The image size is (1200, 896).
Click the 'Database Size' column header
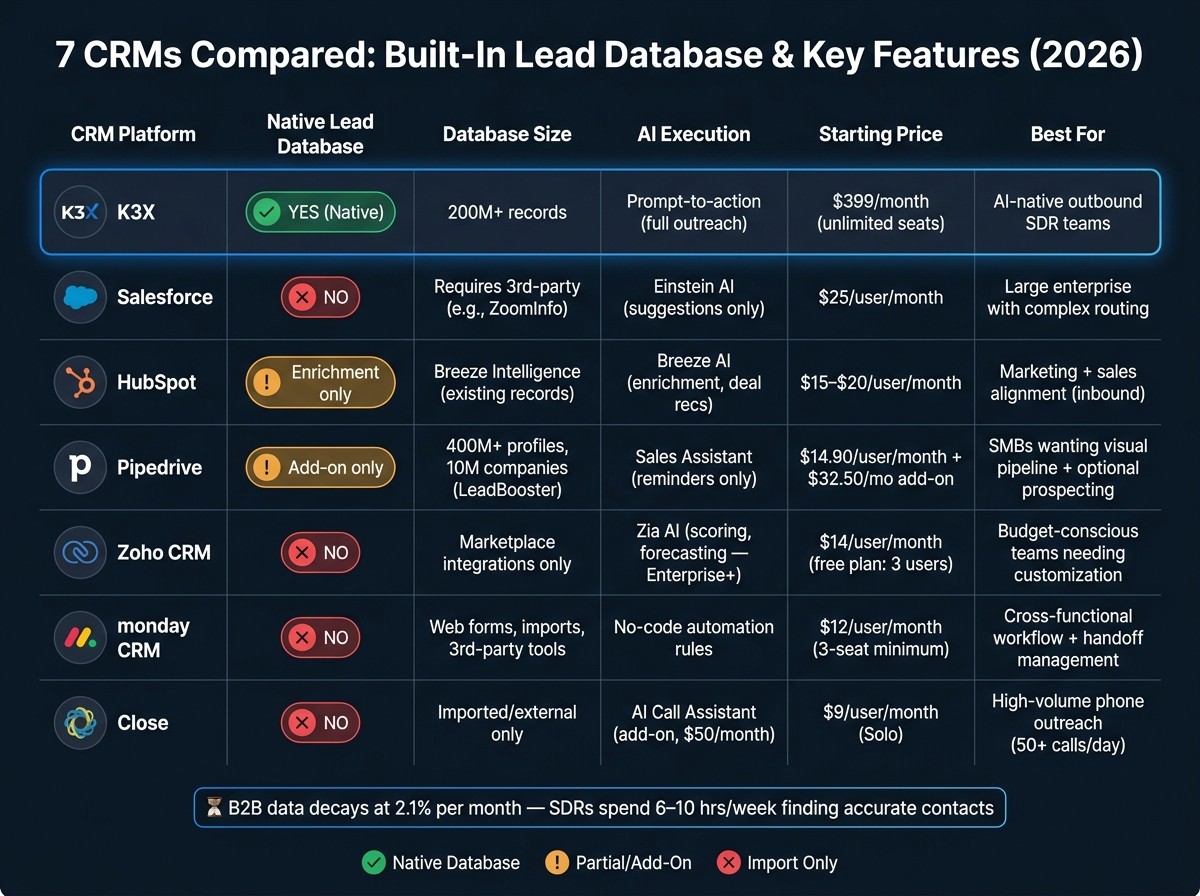507,133
